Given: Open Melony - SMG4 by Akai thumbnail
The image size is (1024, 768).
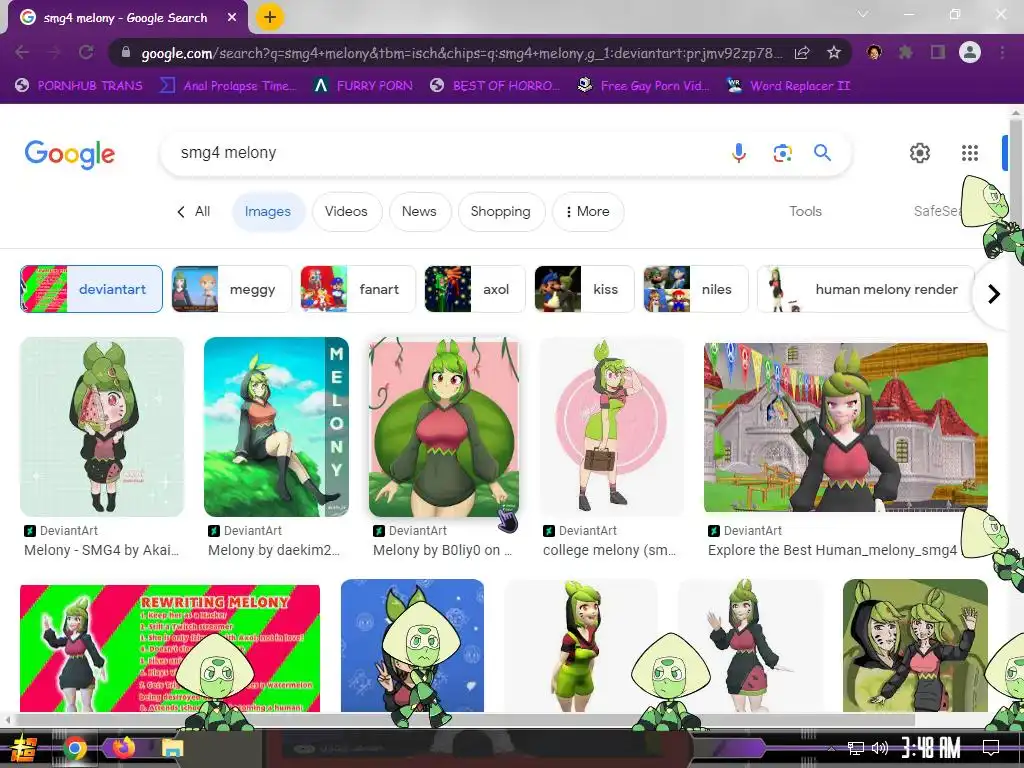Looking at the screenshot, I should pos(102,426).
